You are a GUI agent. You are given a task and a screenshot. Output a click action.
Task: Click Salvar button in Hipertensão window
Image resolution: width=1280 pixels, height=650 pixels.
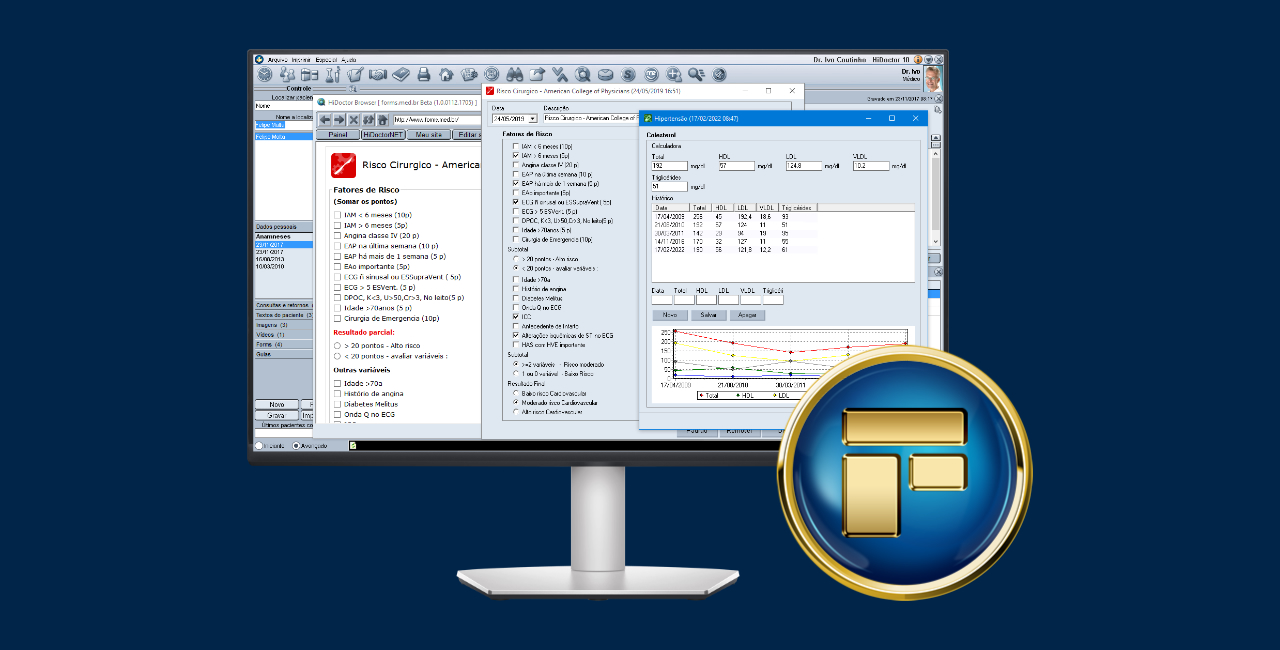(x=709, y=315)
